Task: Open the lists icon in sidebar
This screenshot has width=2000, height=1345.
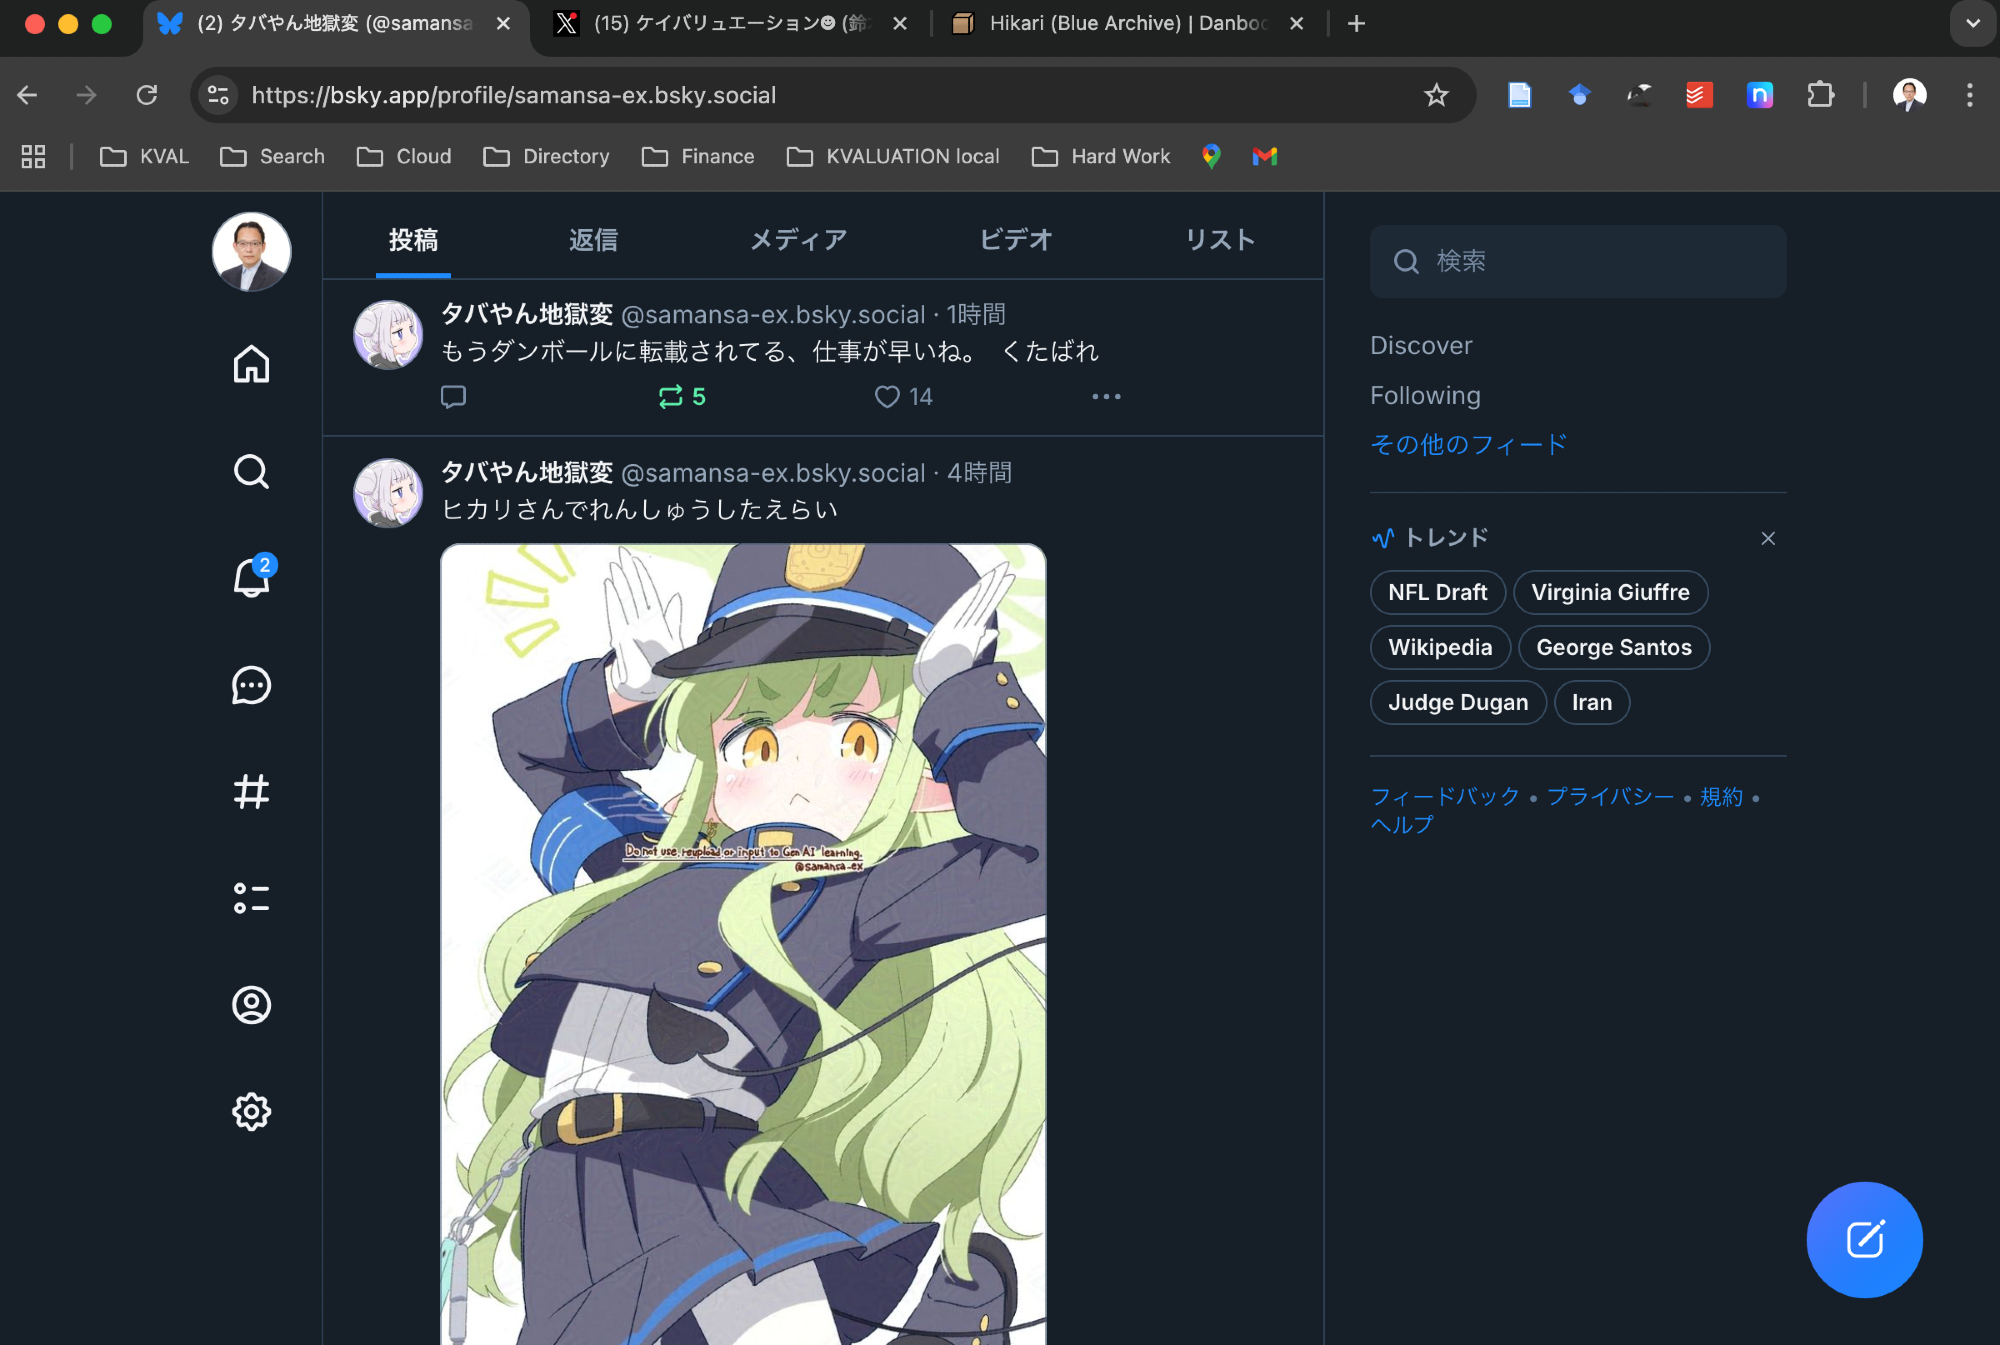Action: pyautogui.click(x=251, y=898)
